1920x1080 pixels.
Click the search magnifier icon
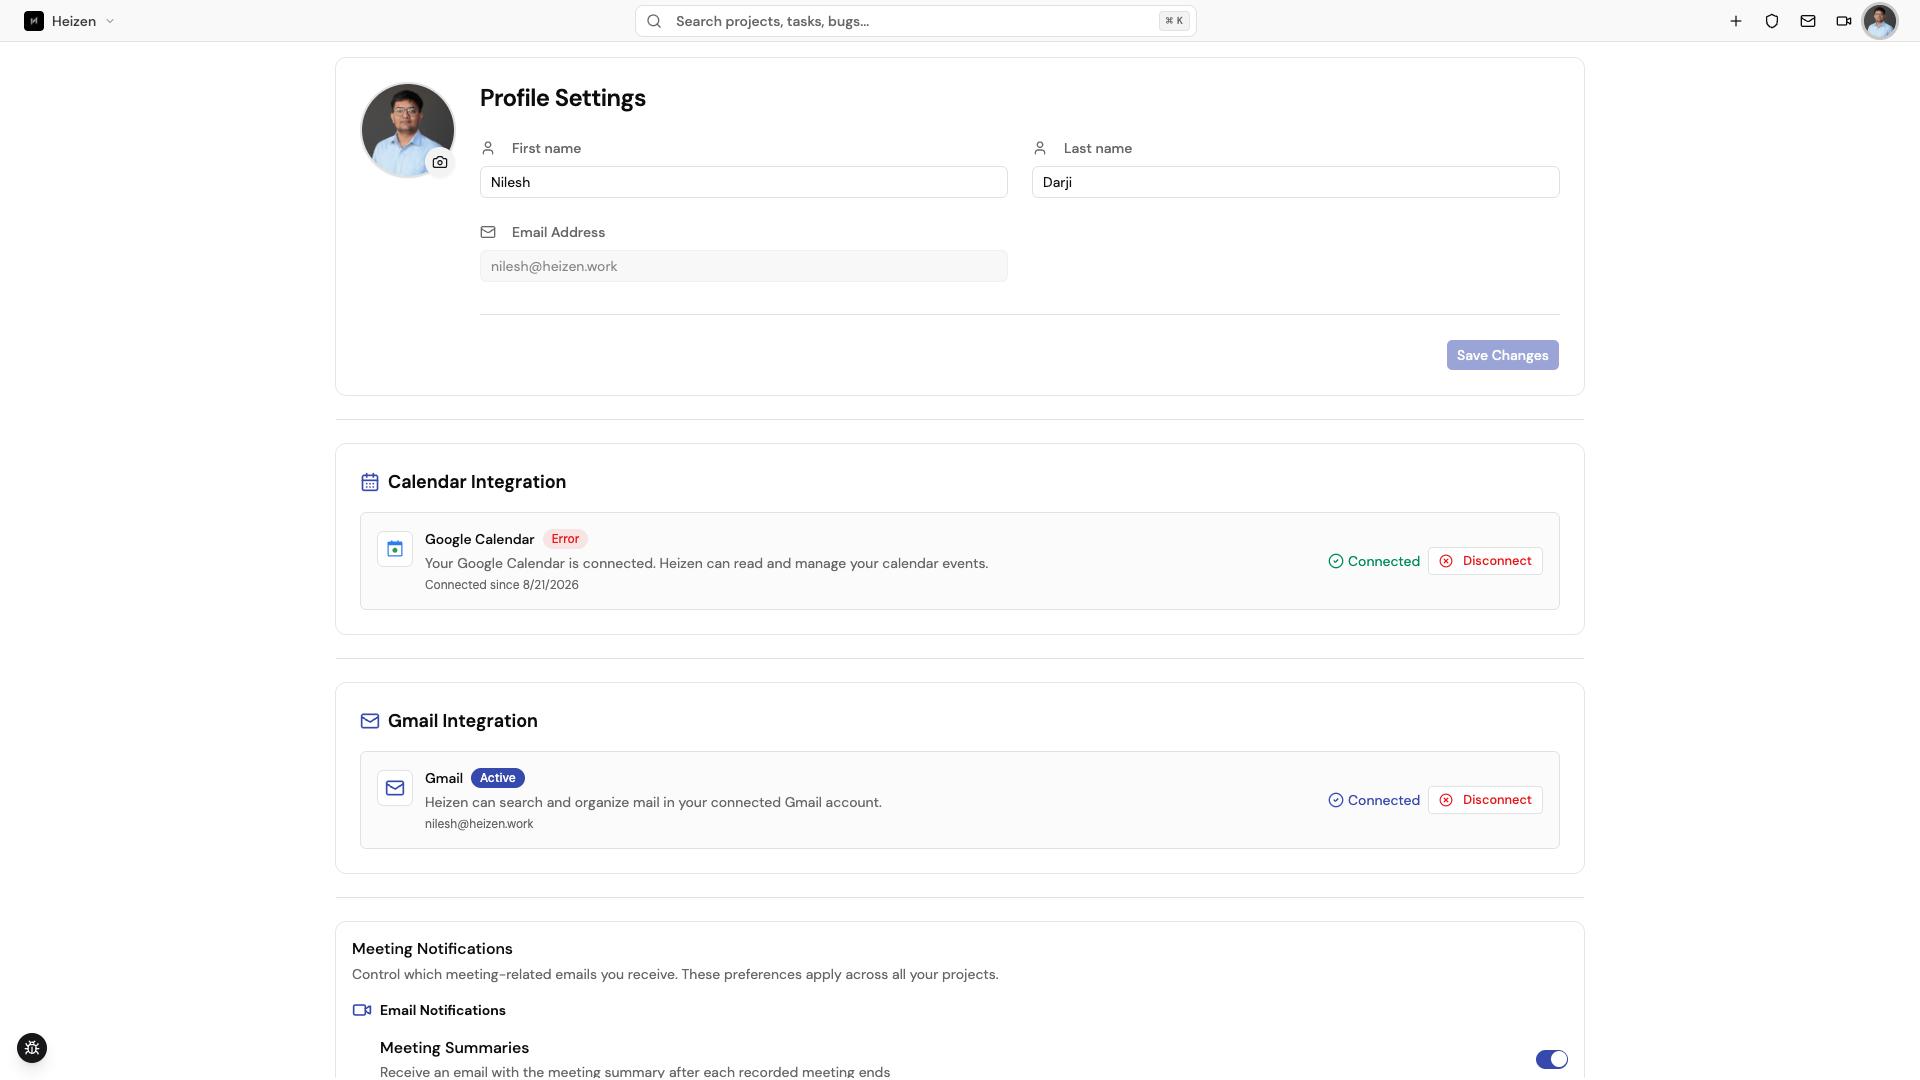point(654,21)
